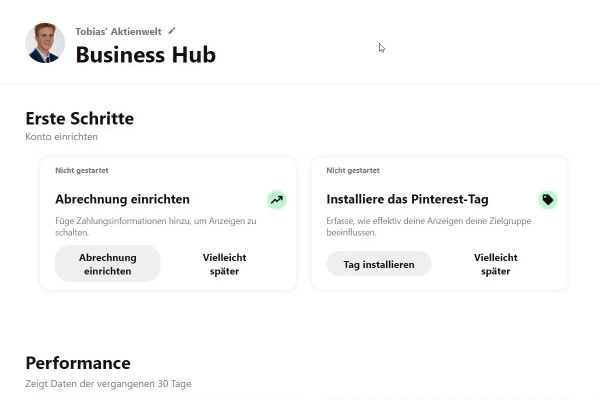
Task: Click Nicht gestartet status on the Abrechnung card
Action: [82, 170]
